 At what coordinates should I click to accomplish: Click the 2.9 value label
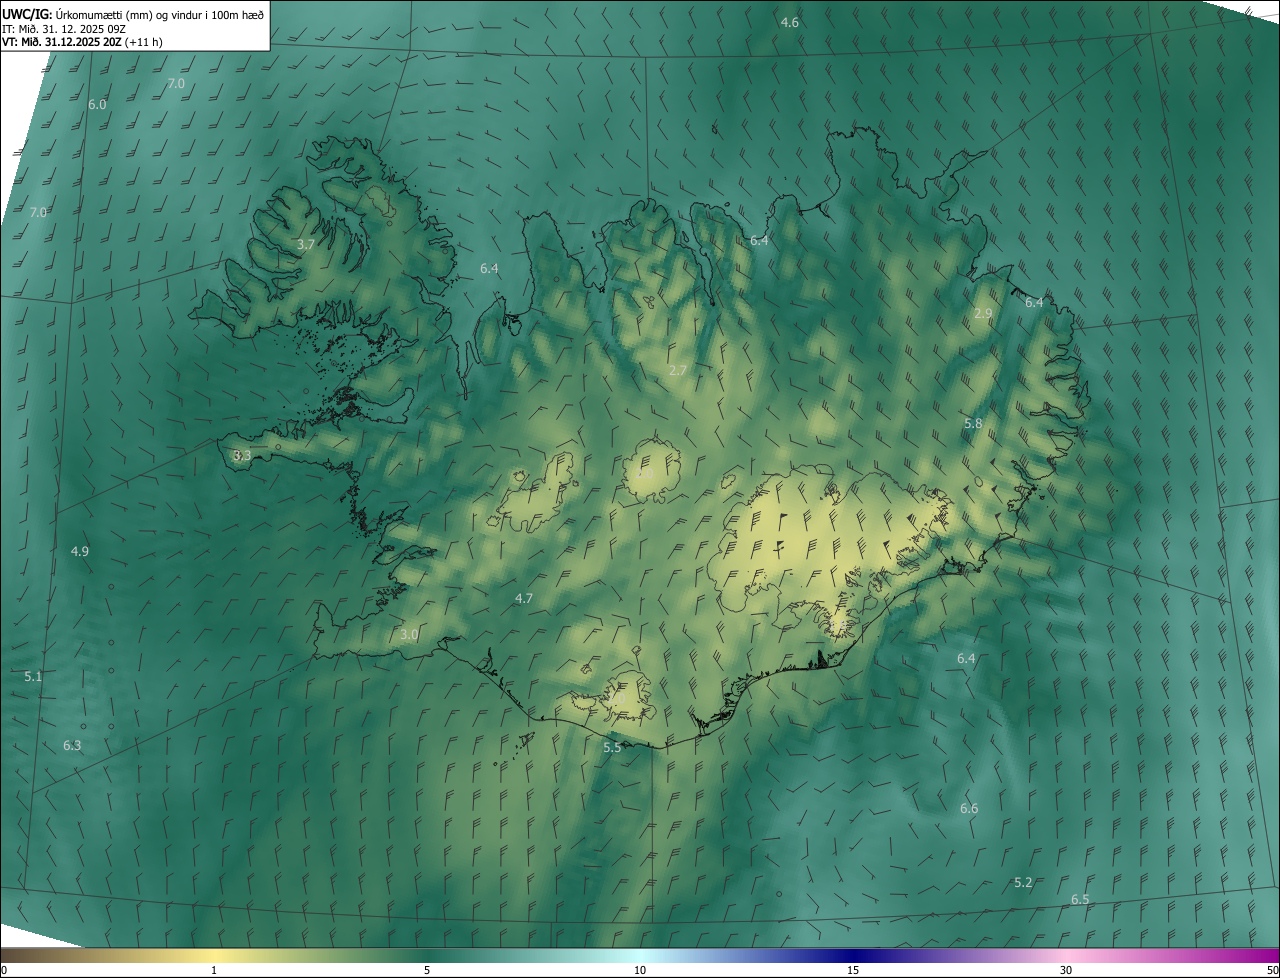coord(983,313)
